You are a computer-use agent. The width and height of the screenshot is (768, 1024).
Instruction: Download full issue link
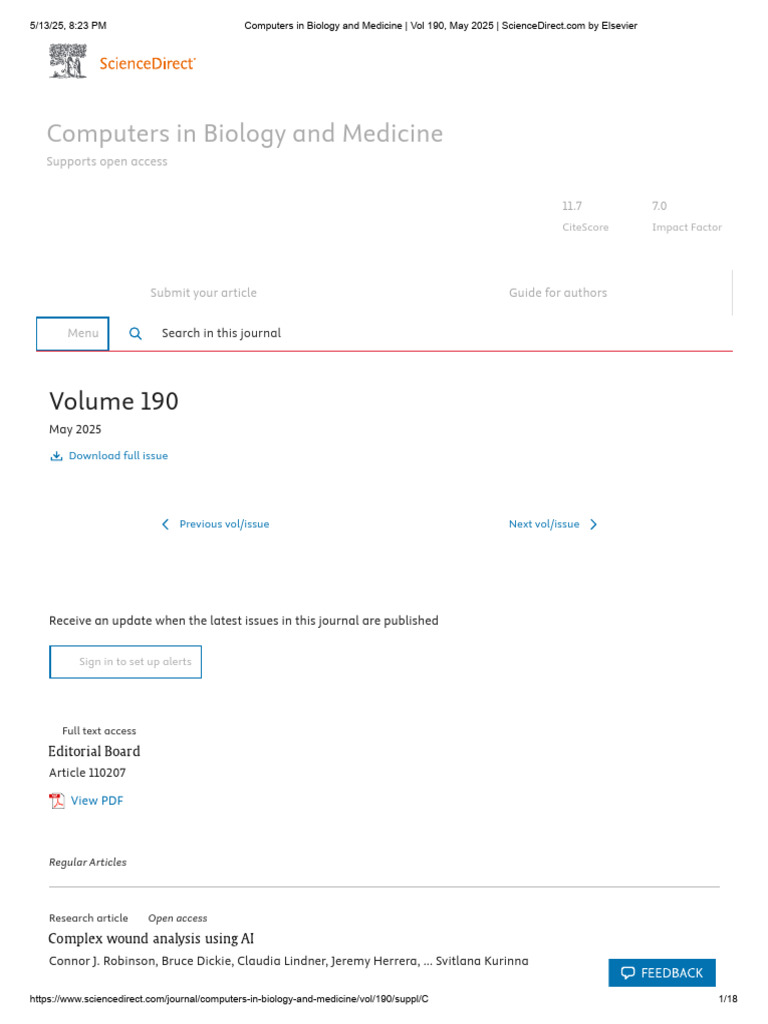(x=118, y=456)
